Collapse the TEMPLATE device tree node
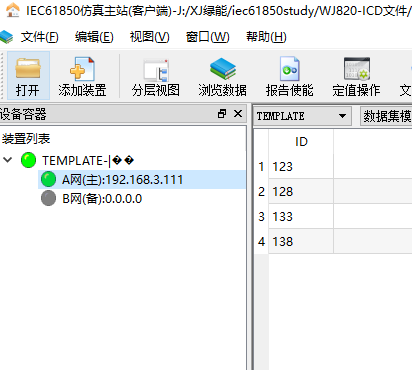412x370 pixels. 7,160
